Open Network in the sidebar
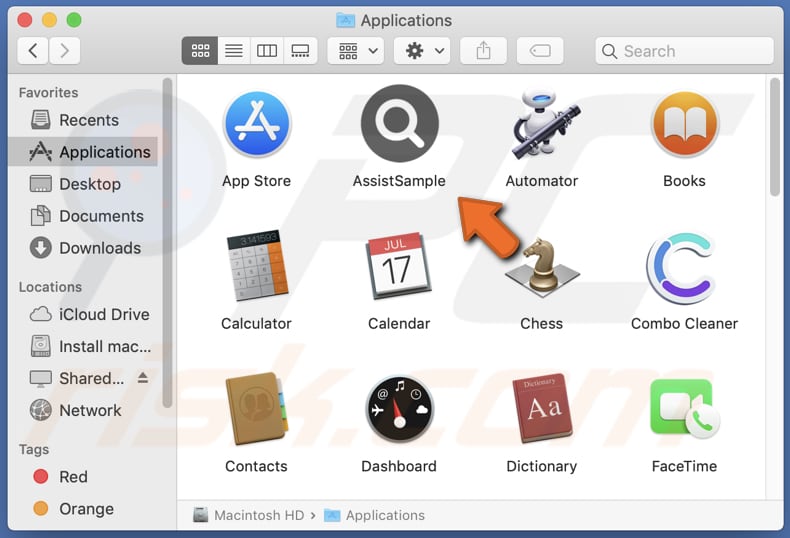 [84, 411]
